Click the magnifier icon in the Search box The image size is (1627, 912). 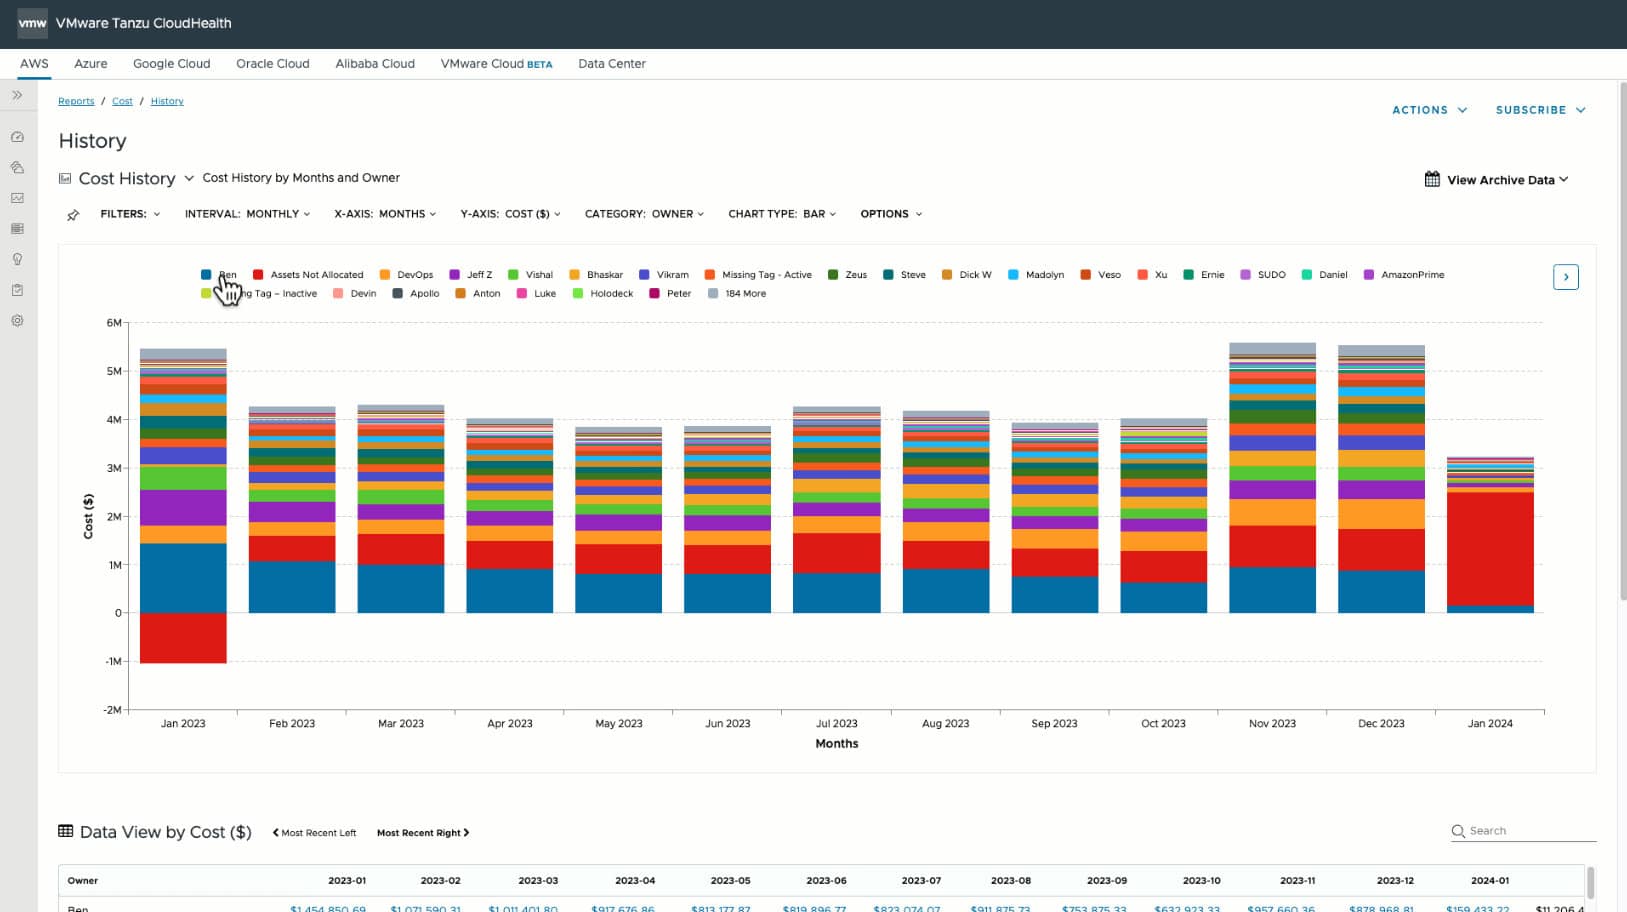coord(1458,831)
